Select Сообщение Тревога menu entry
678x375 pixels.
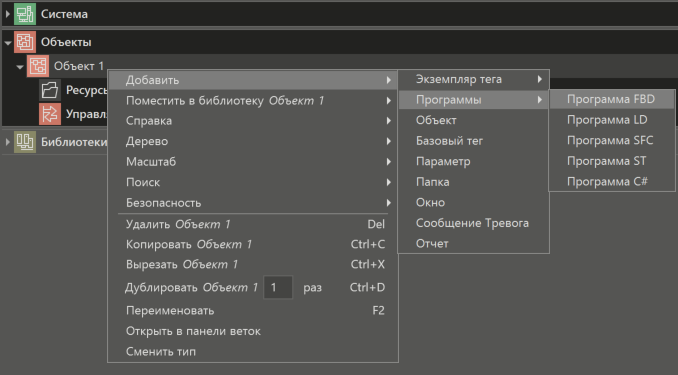coord(473,223)
